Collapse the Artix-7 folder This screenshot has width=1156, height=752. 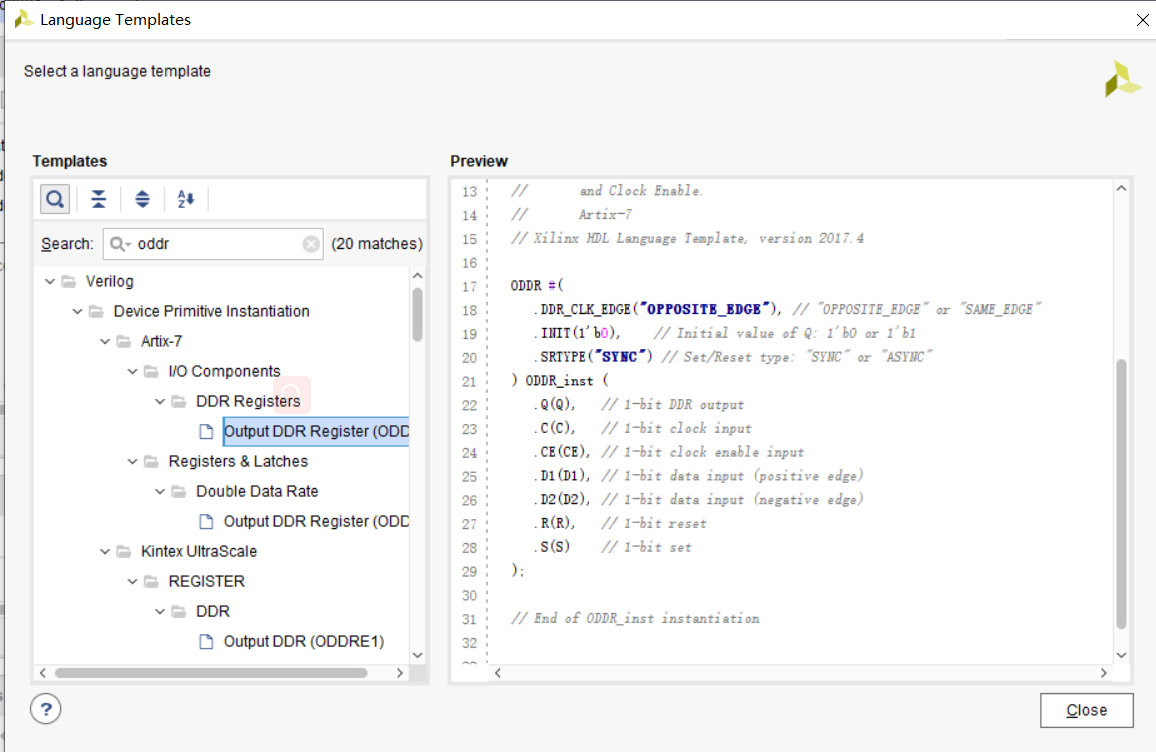pos(106,341)
